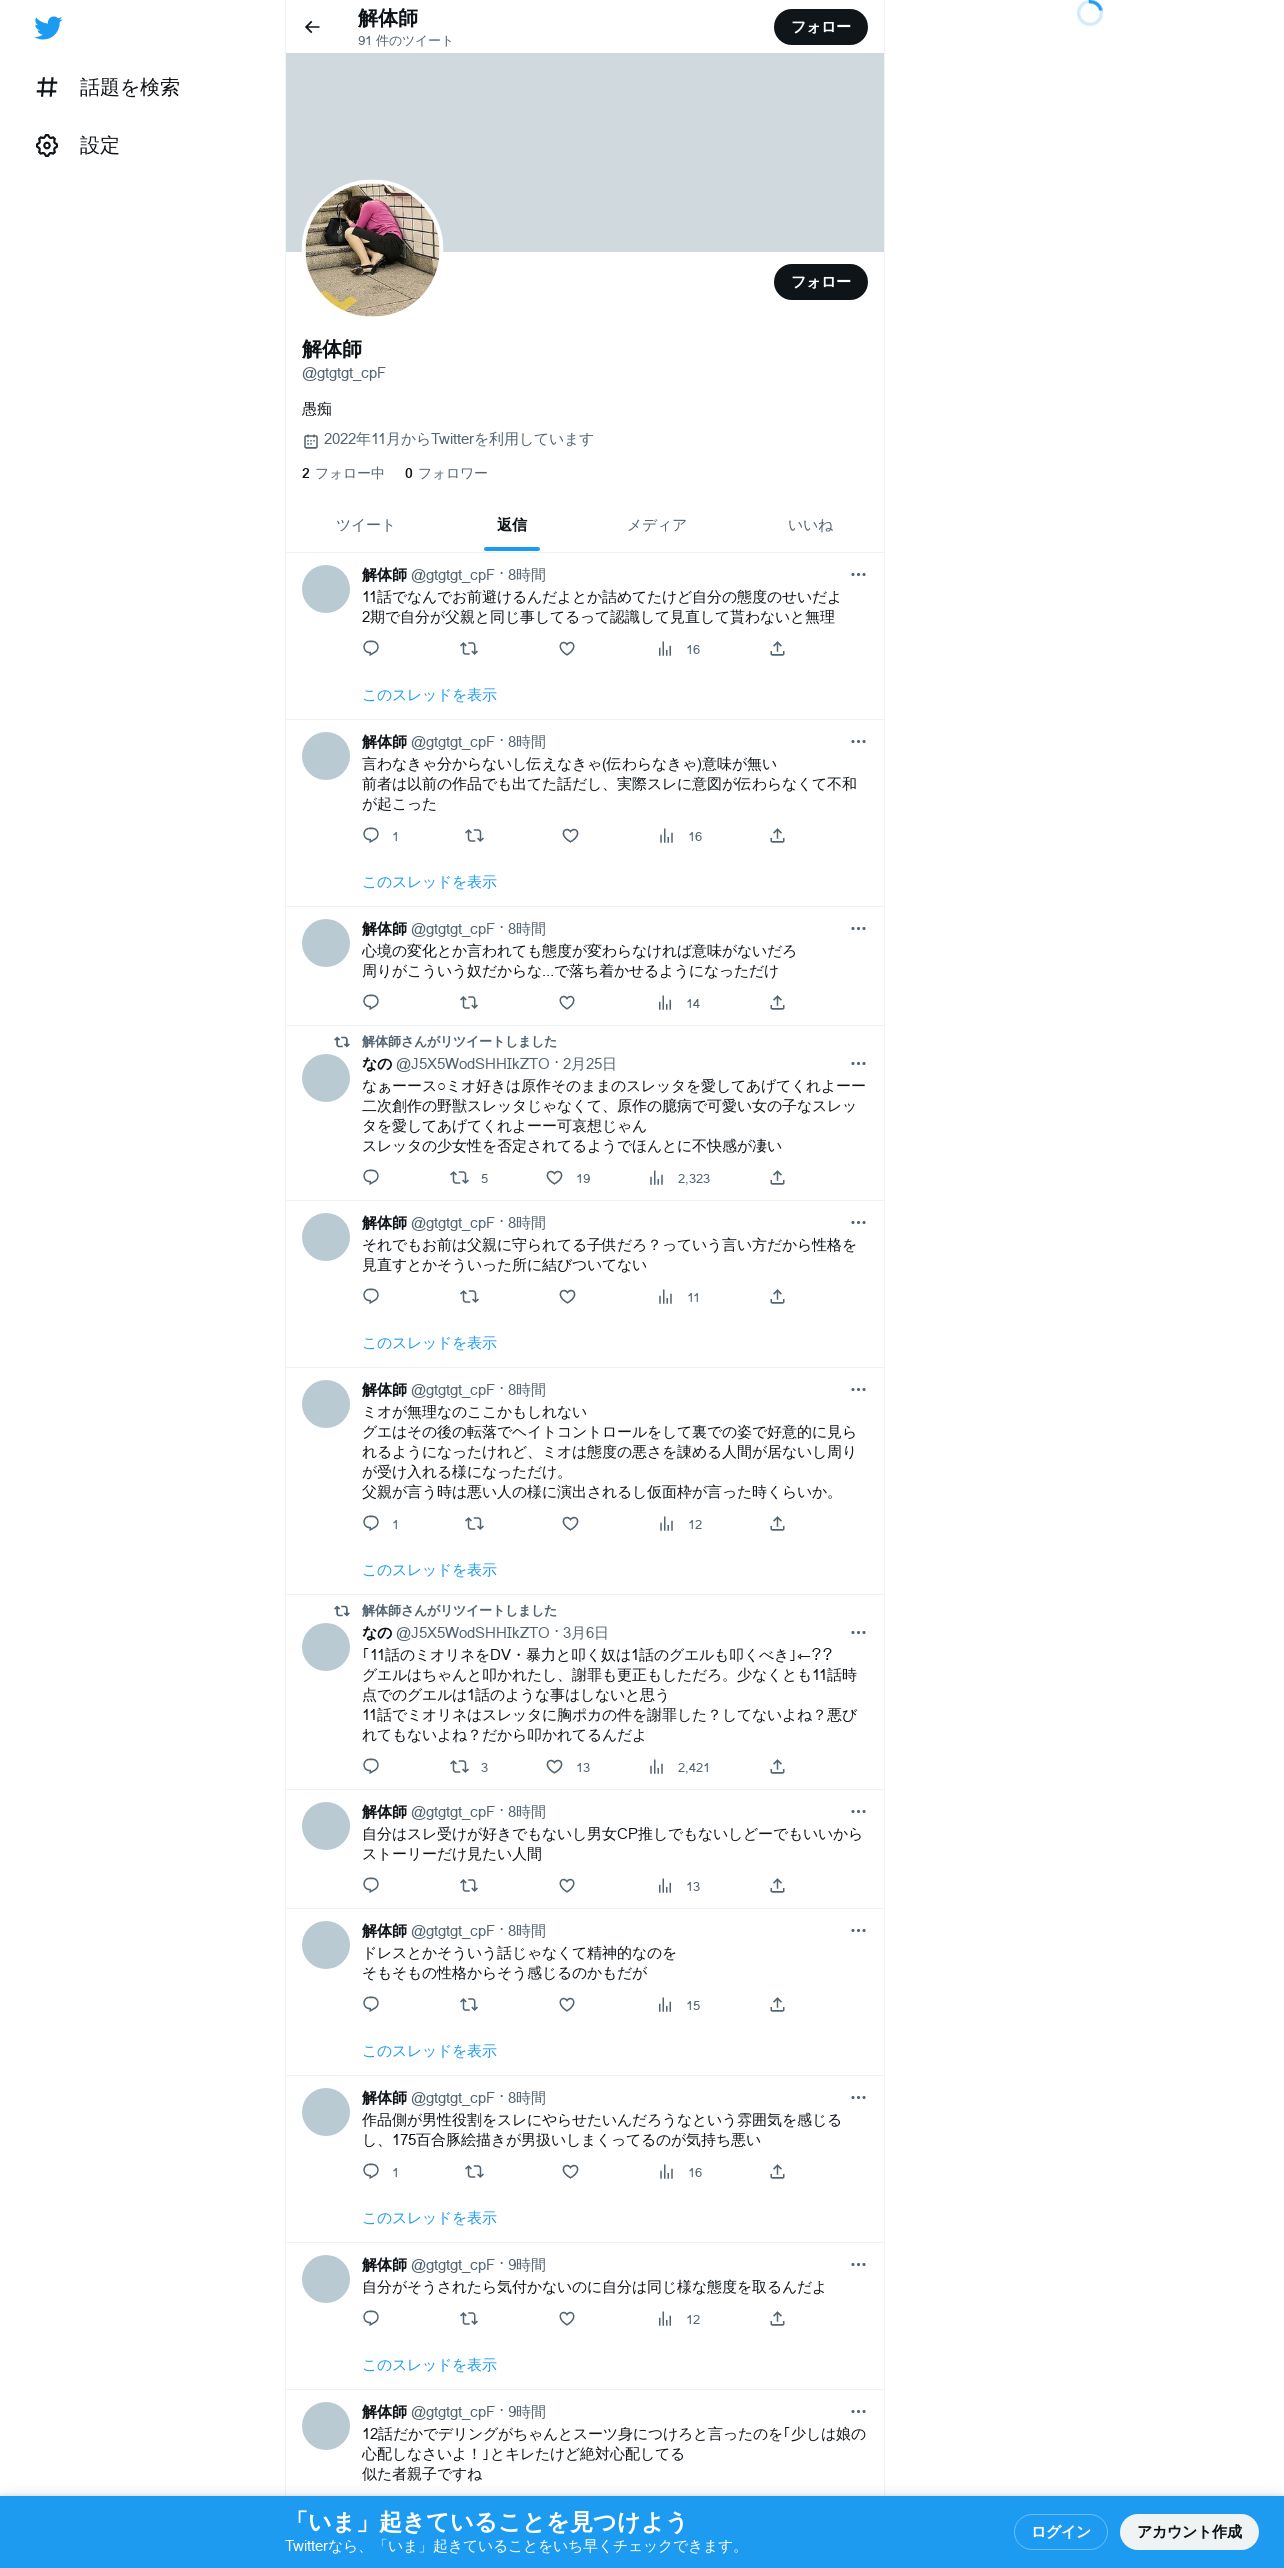Click share icon on the なの 3月6日 tweet
The image size is (1284, 2568).
pos(777,1767)
